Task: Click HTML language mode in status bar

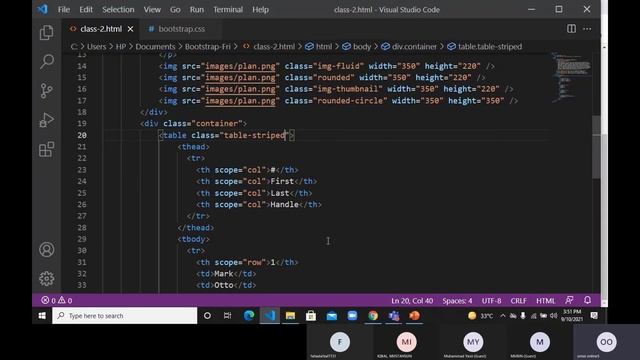Action: pos(546,301)
